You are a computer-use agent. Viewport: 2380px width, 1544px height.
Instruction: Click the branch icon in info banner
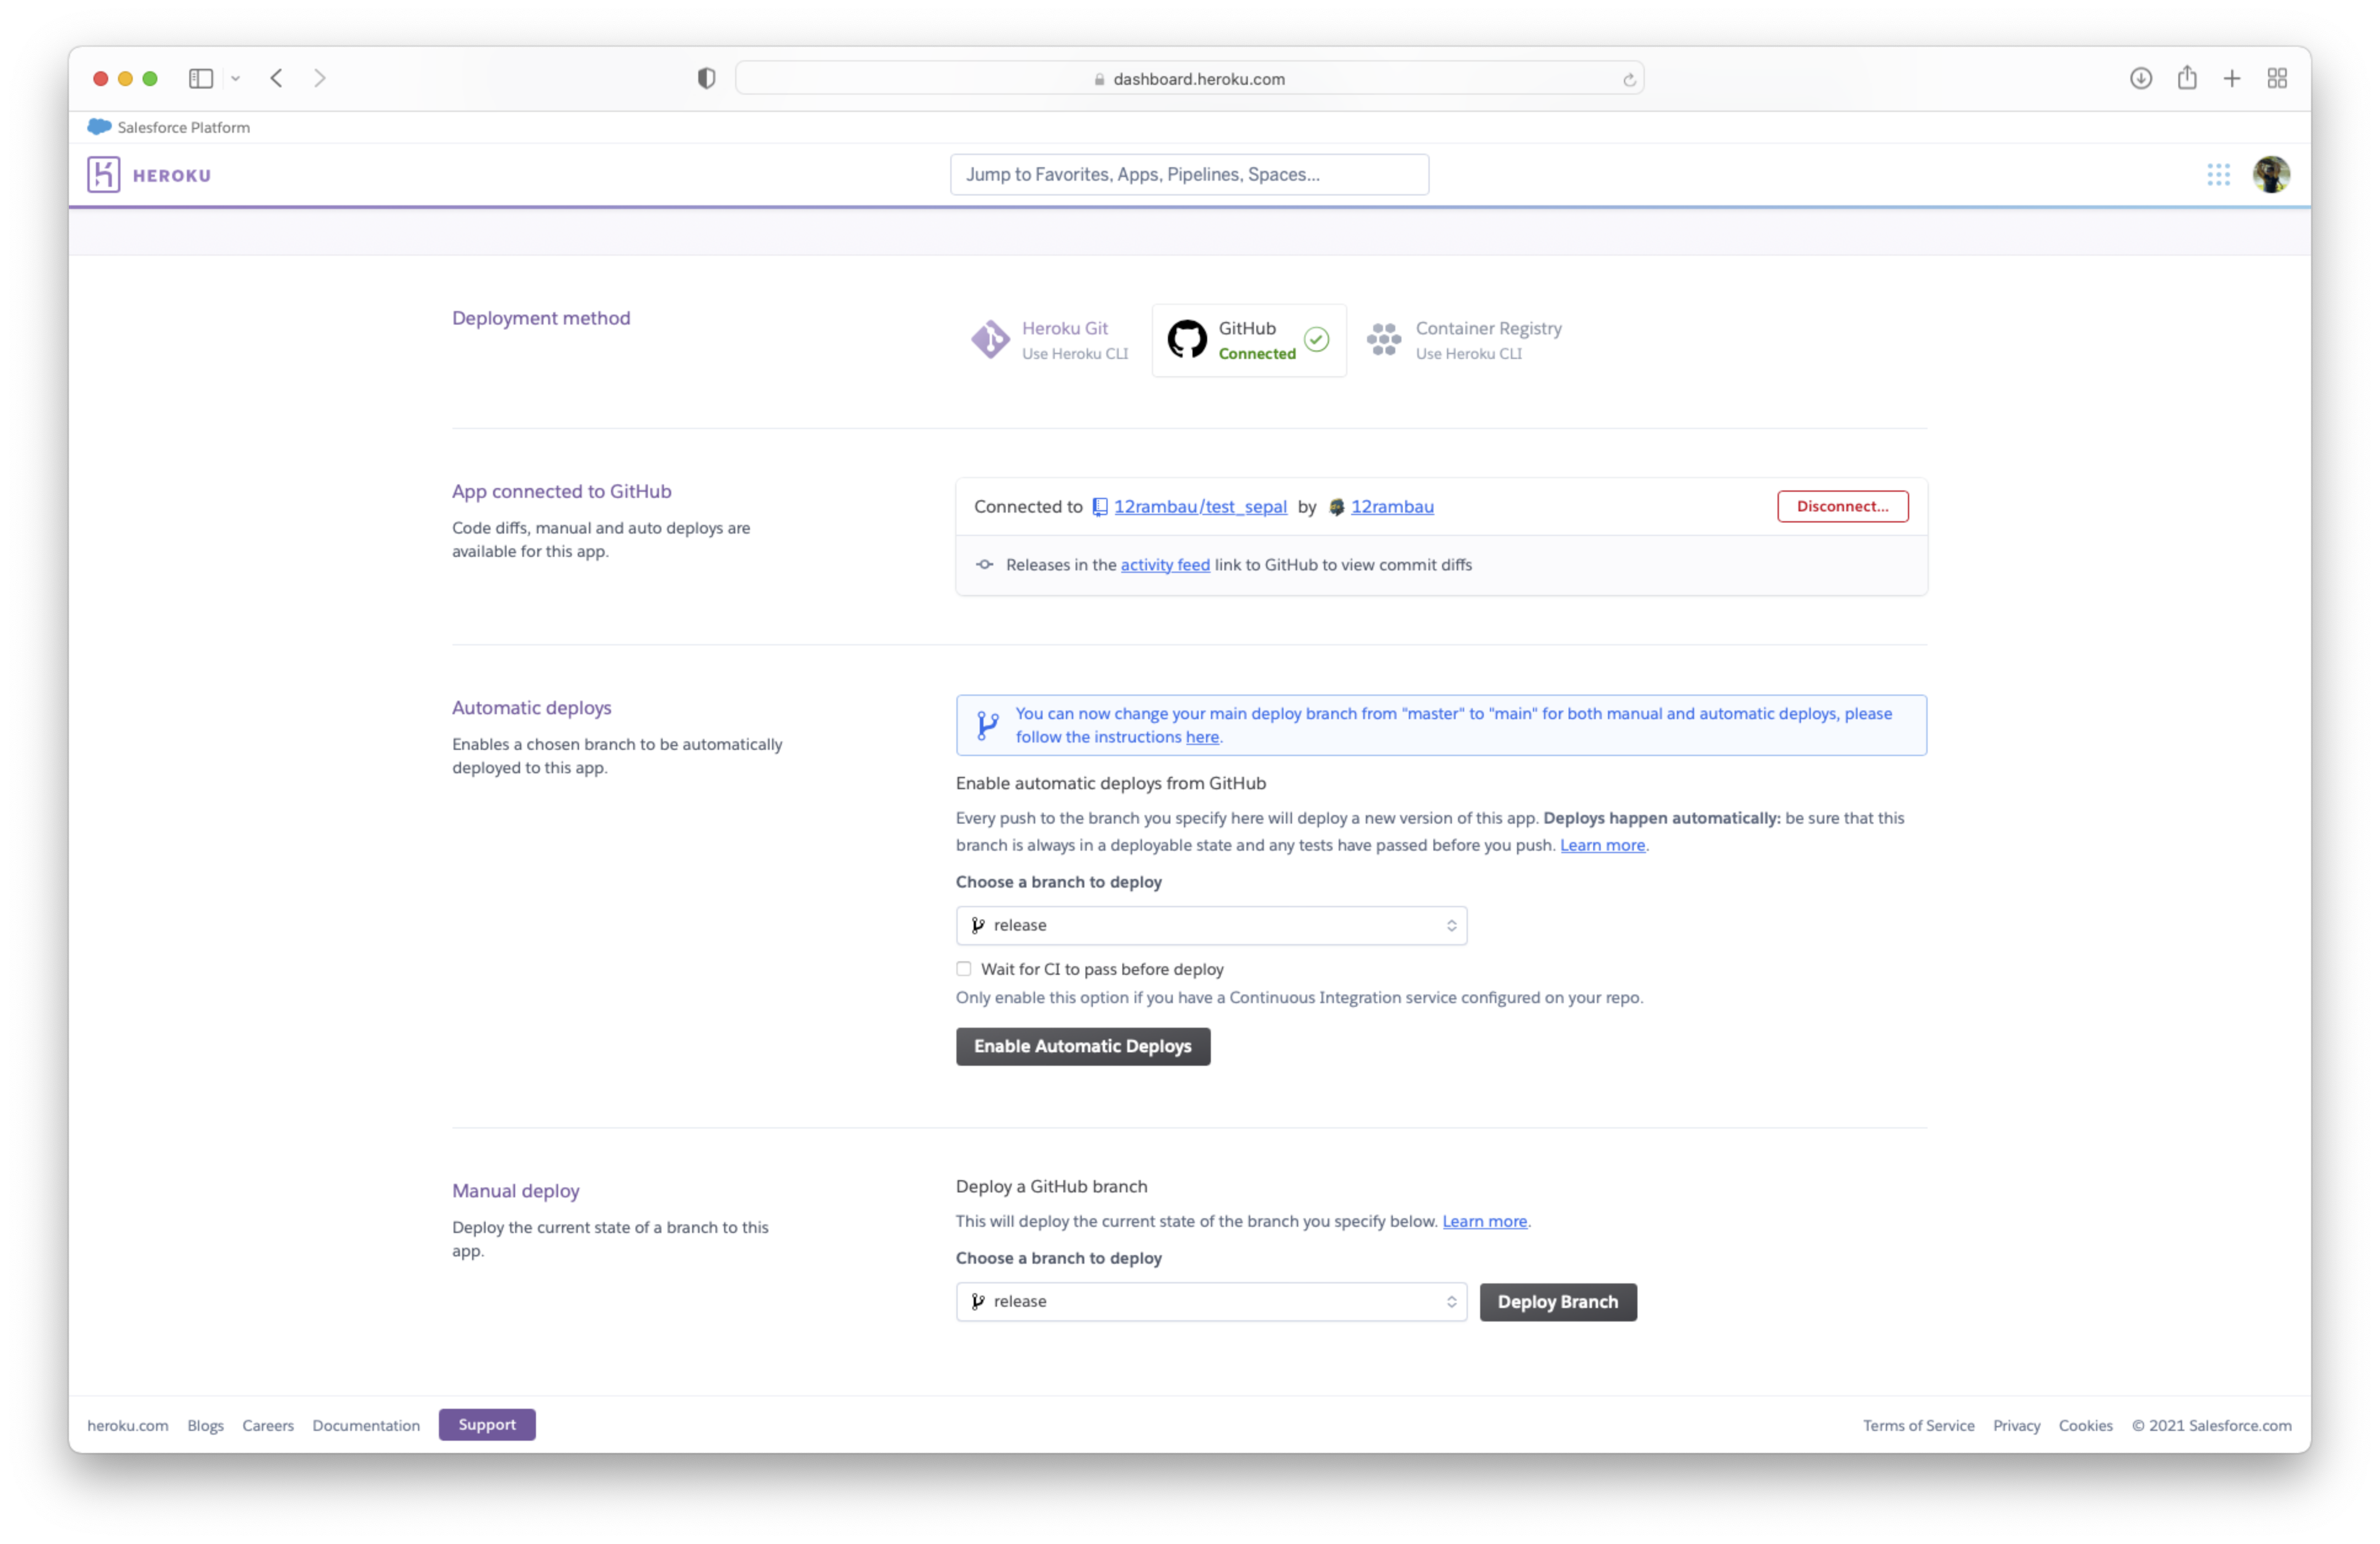(987, 725)
